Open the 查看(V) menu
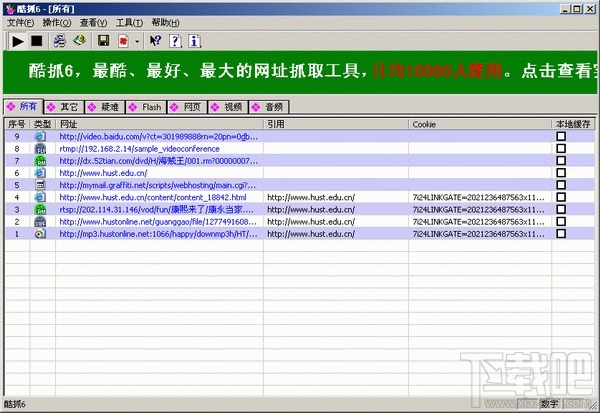Viewport: 600px width, 413px height. [93, 23]
